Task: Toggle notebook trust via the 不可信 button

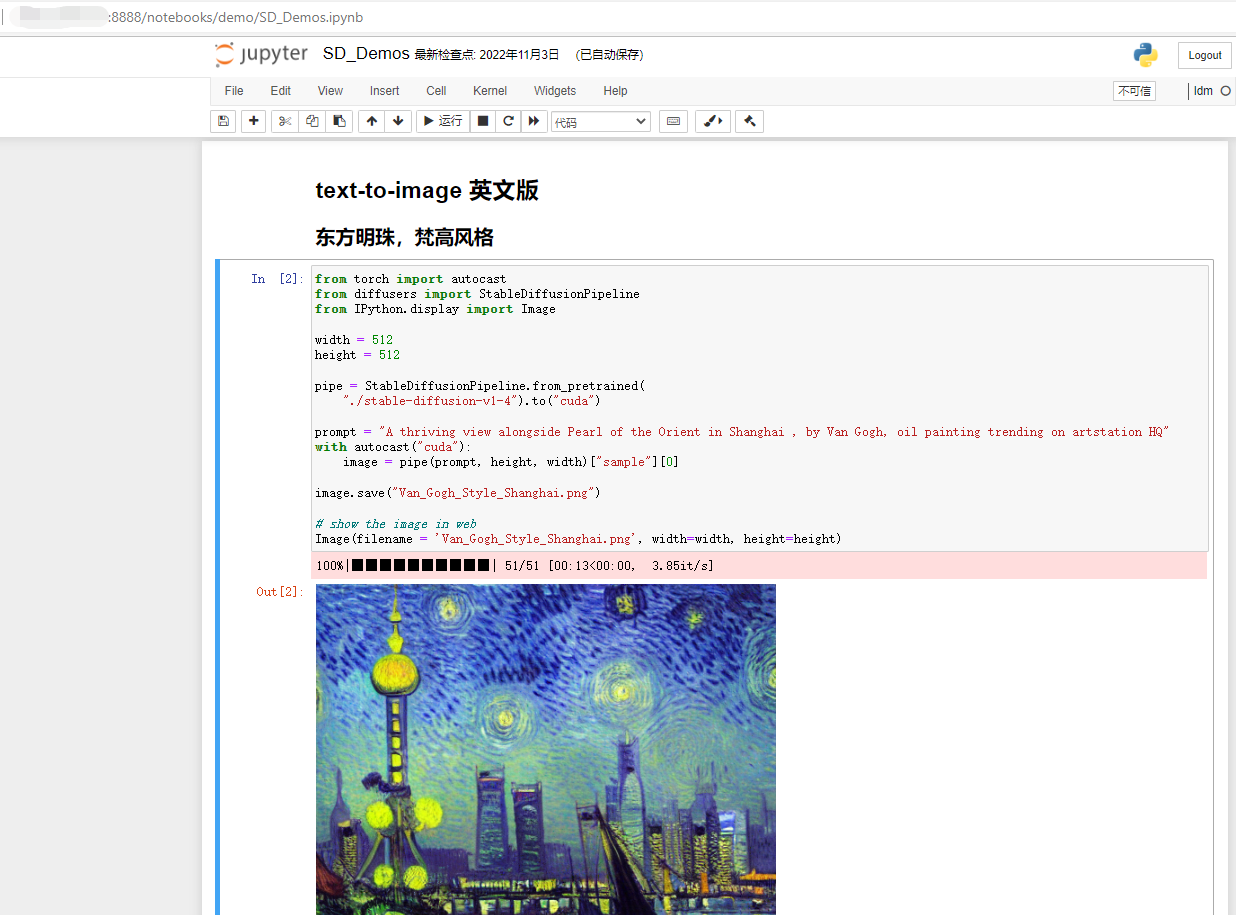Action: (1133, 90)
